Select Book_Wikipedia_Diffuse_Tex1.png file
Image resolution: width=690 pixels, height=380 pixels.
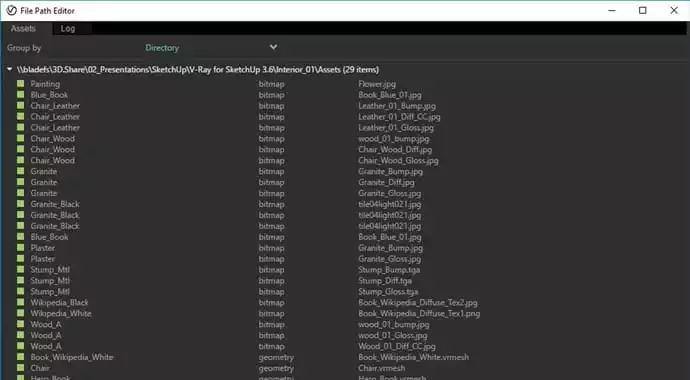pos(419,314)
